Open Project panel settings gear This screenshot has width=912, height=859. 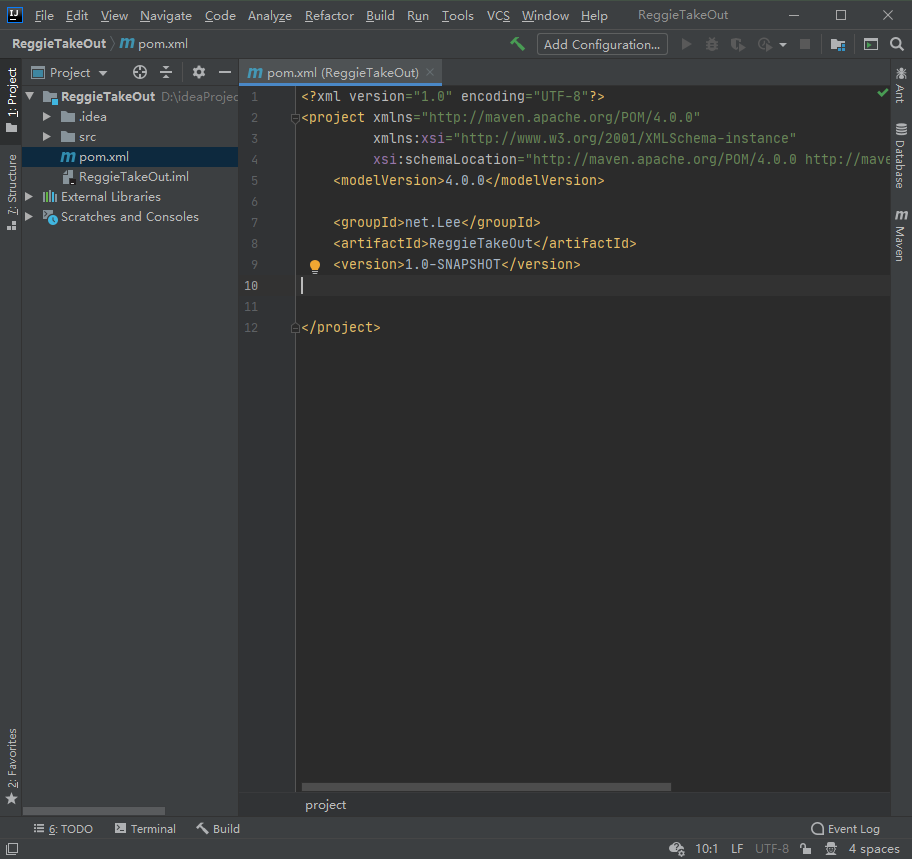click(199, 72)
